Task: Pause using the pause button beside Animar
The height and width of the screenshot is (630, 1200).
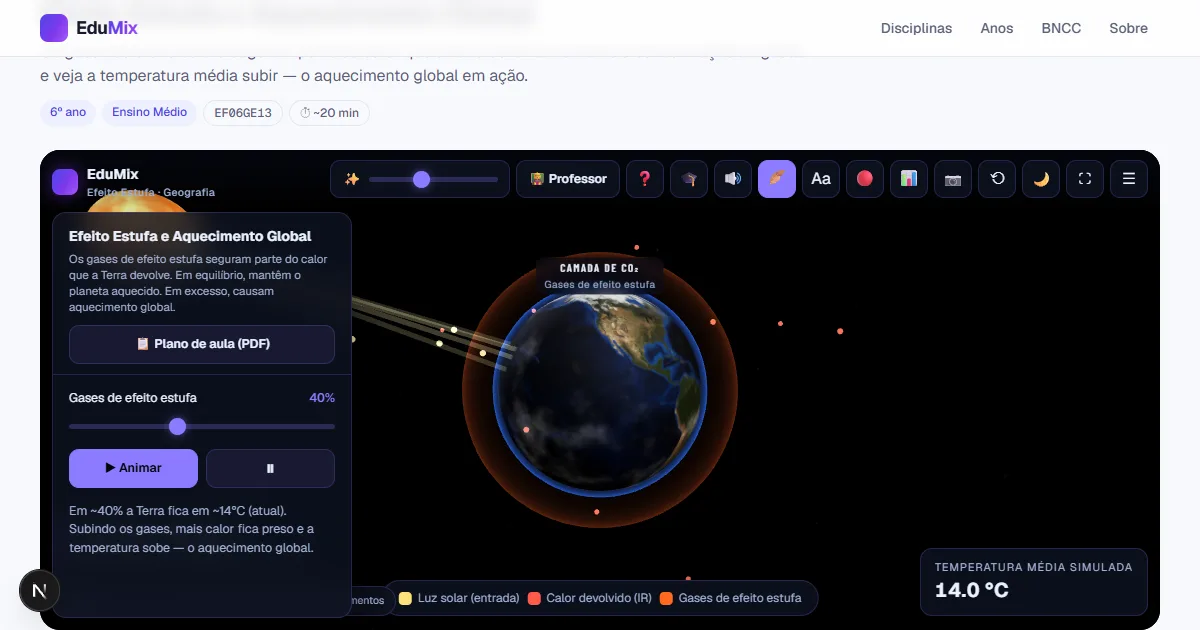Action: (270, 468)
